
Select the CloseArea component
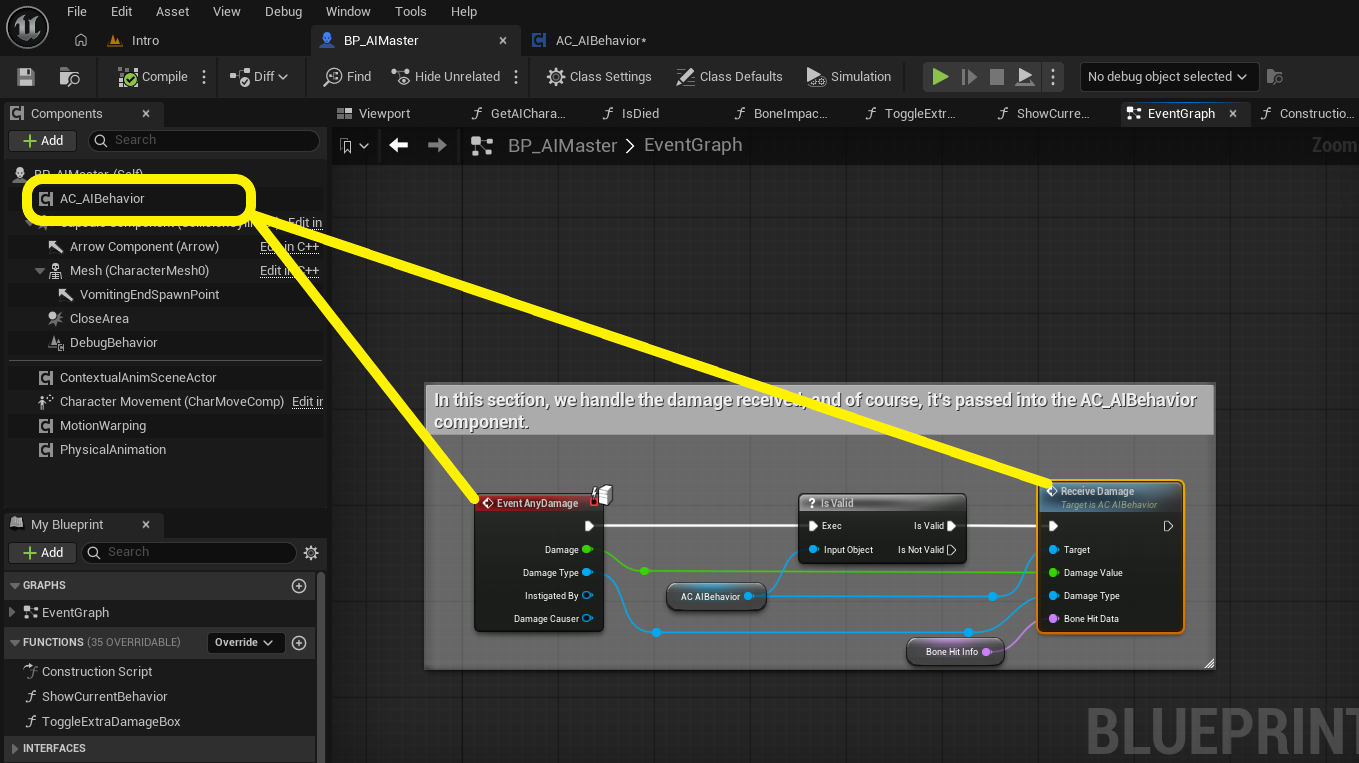[99, 319]
